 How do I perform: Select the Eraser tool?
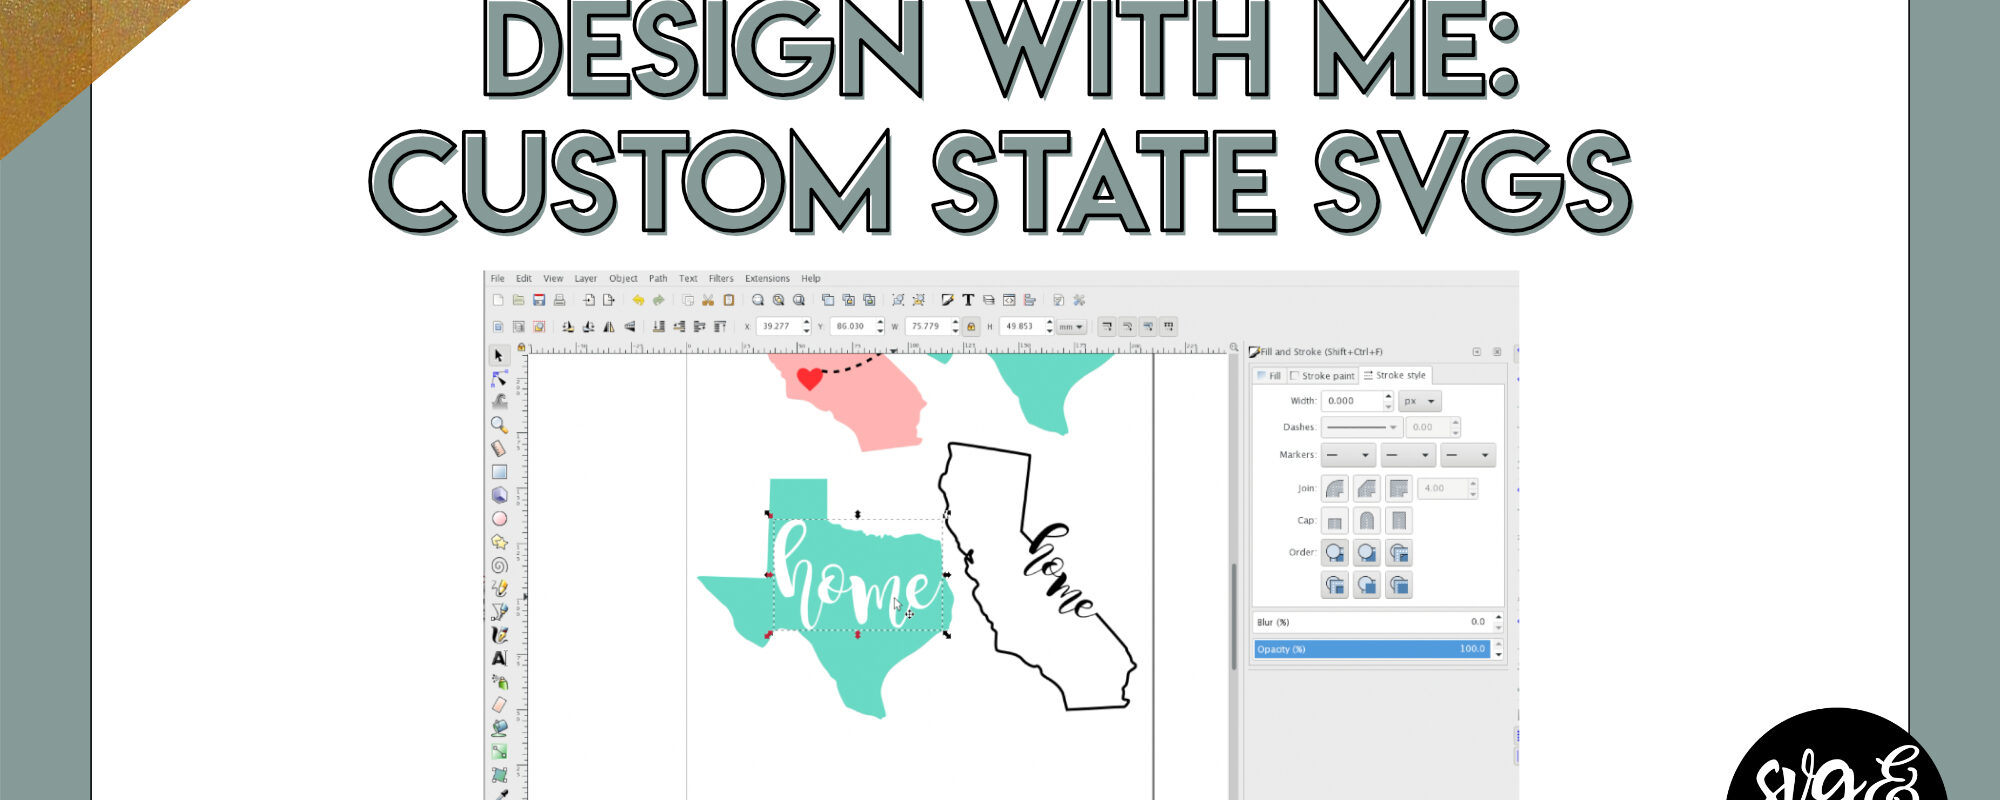tap(499, 705)
